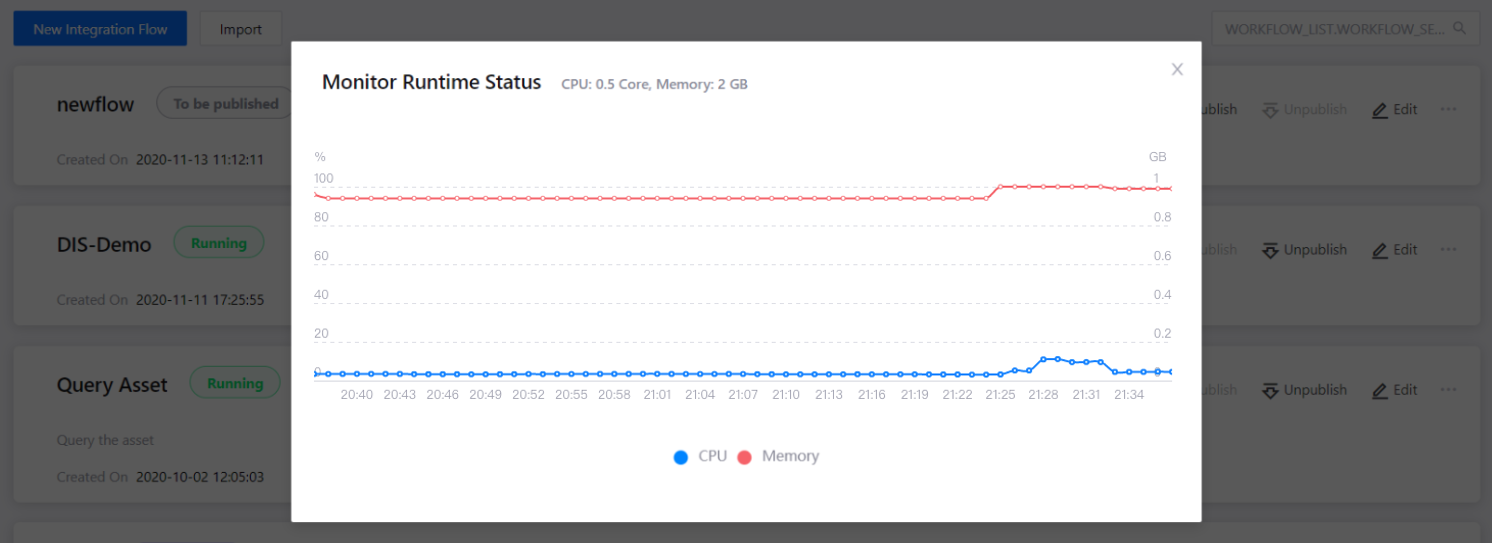Click the Running status badge for DIS-Demo
The image size is (1492, 543).
click(218, 243)
